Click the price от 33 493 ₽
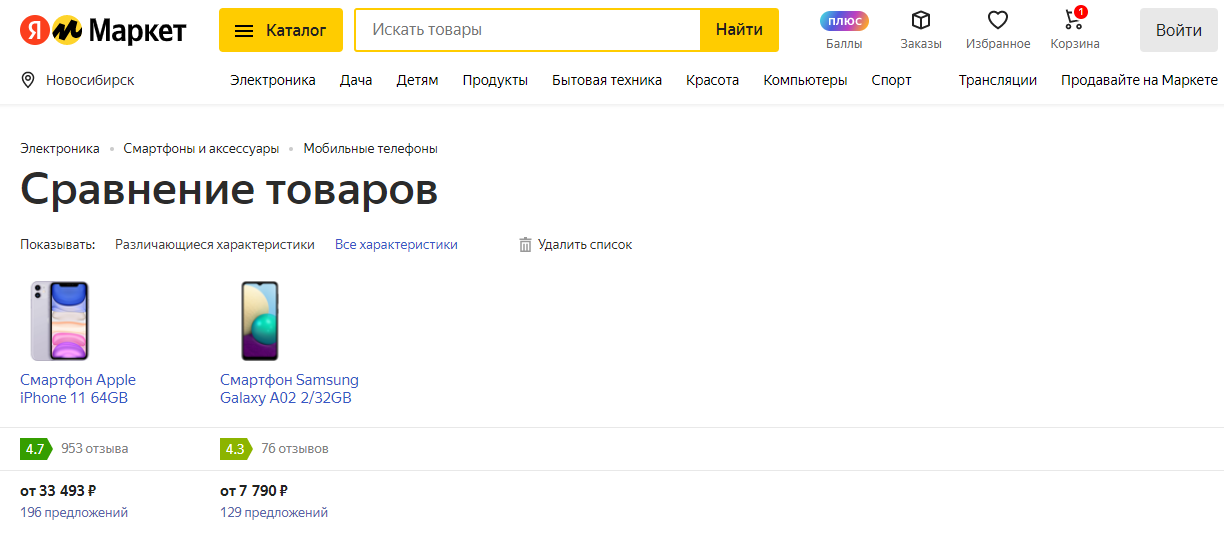Viewport: 1224px width, 534px height. 58,491
